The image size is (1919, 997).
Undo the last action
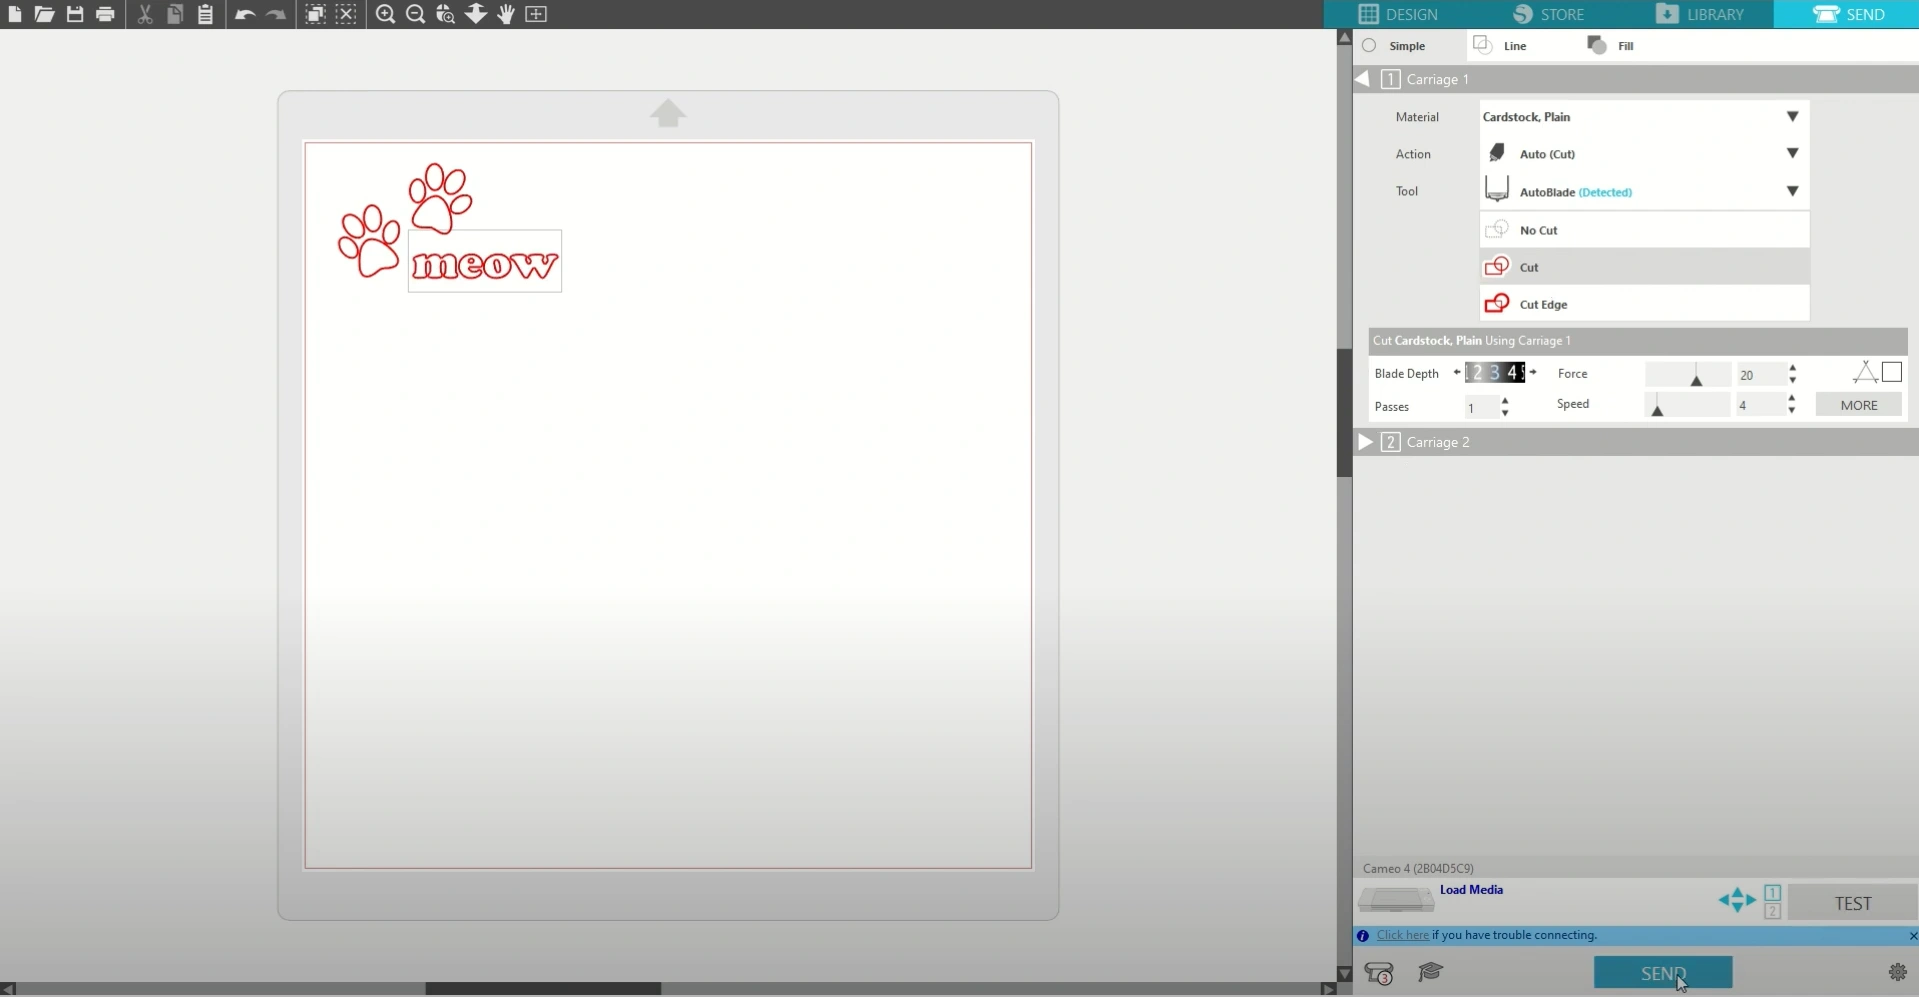pos(246,14)
